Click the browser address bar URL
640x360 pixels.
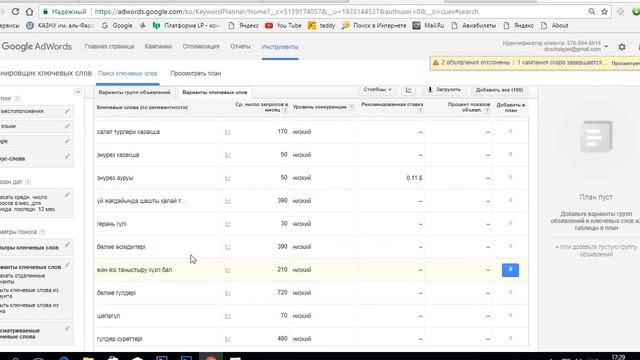[x=286, y=11]
